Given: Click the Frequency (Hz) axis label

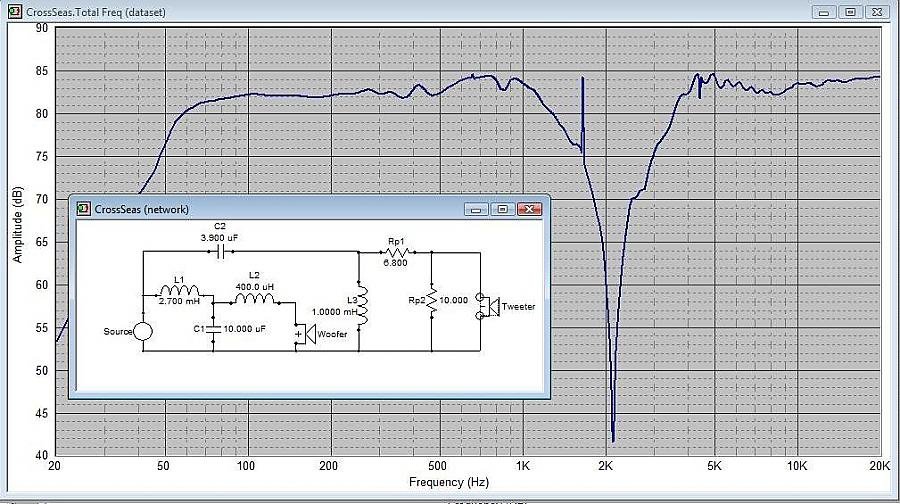Looking at the screenshot, I should coord(449,482).
